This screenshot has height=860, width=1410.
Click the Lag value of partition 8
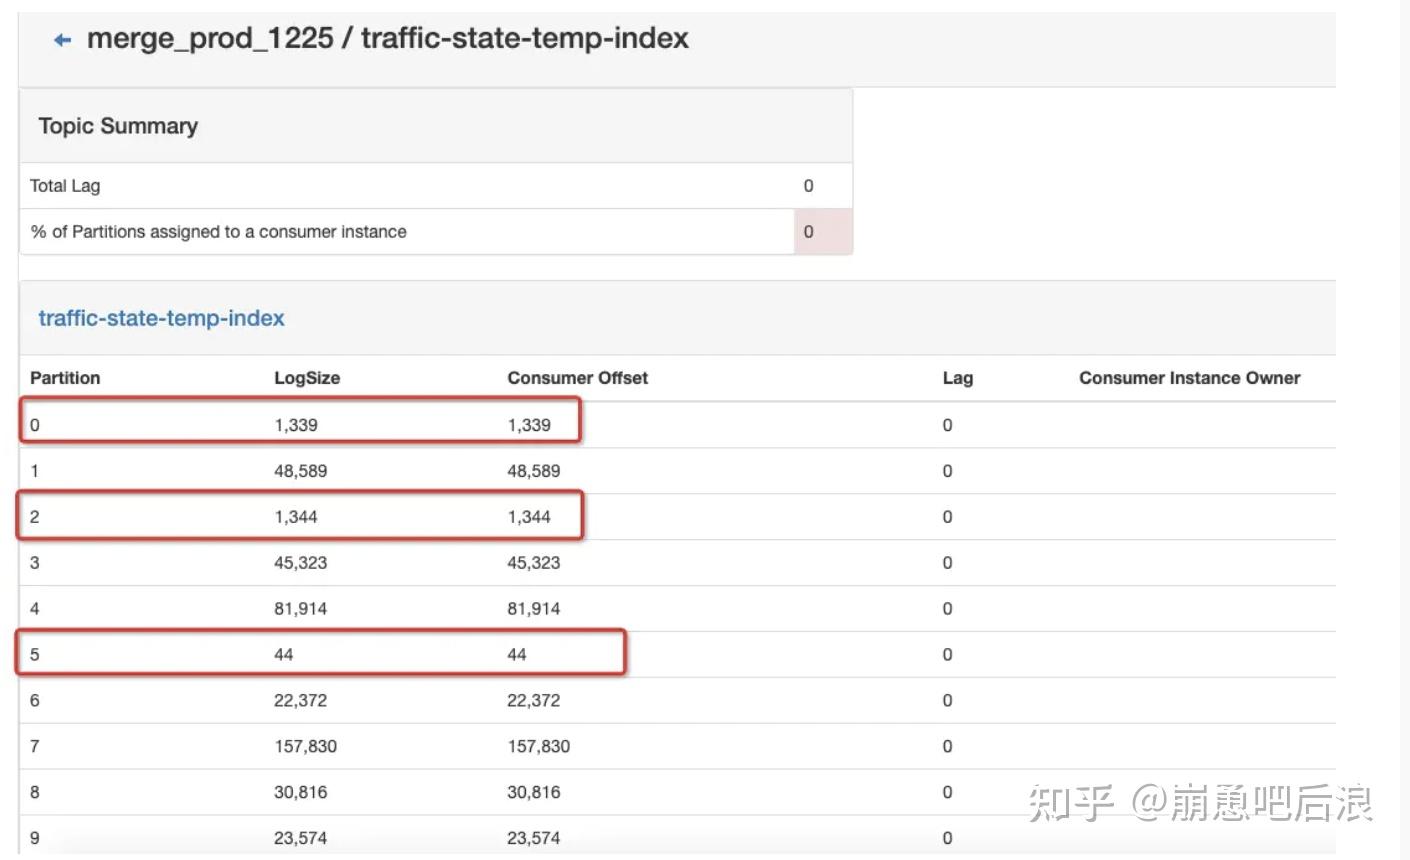[x=947, y=793]
